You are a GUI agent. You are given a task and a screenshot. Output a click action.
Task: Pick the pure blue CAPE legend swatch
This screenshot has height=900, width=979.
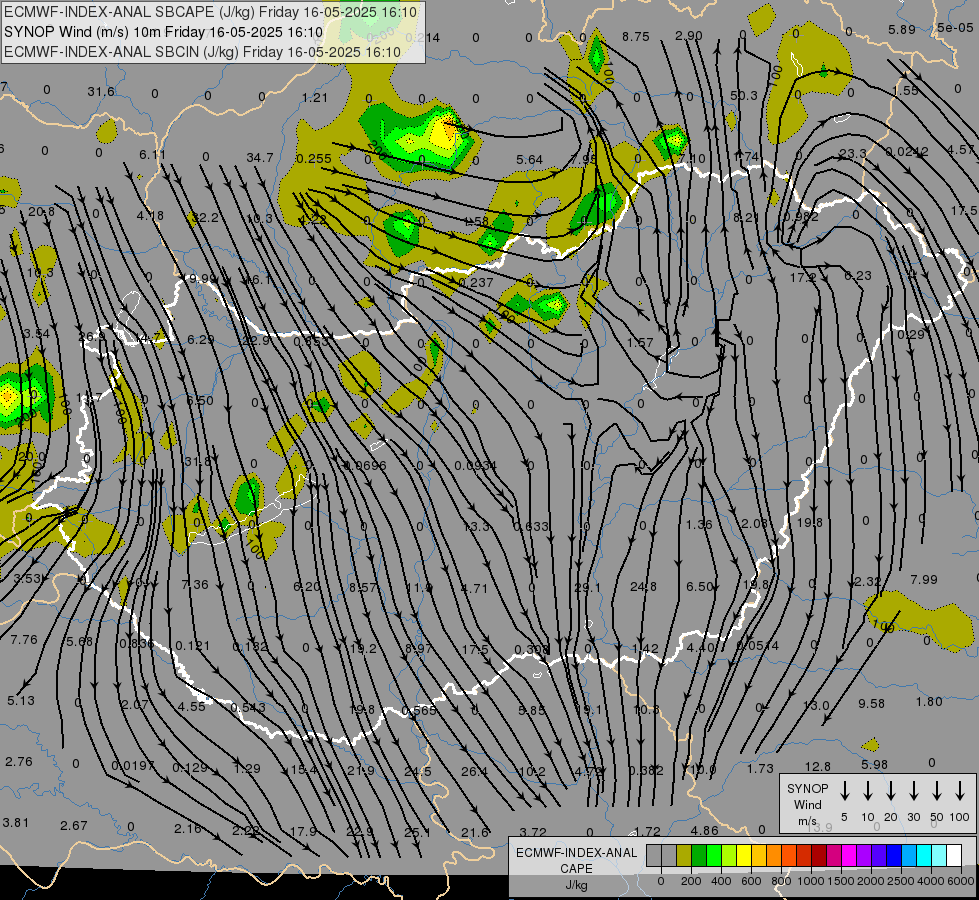pos(894,855)
